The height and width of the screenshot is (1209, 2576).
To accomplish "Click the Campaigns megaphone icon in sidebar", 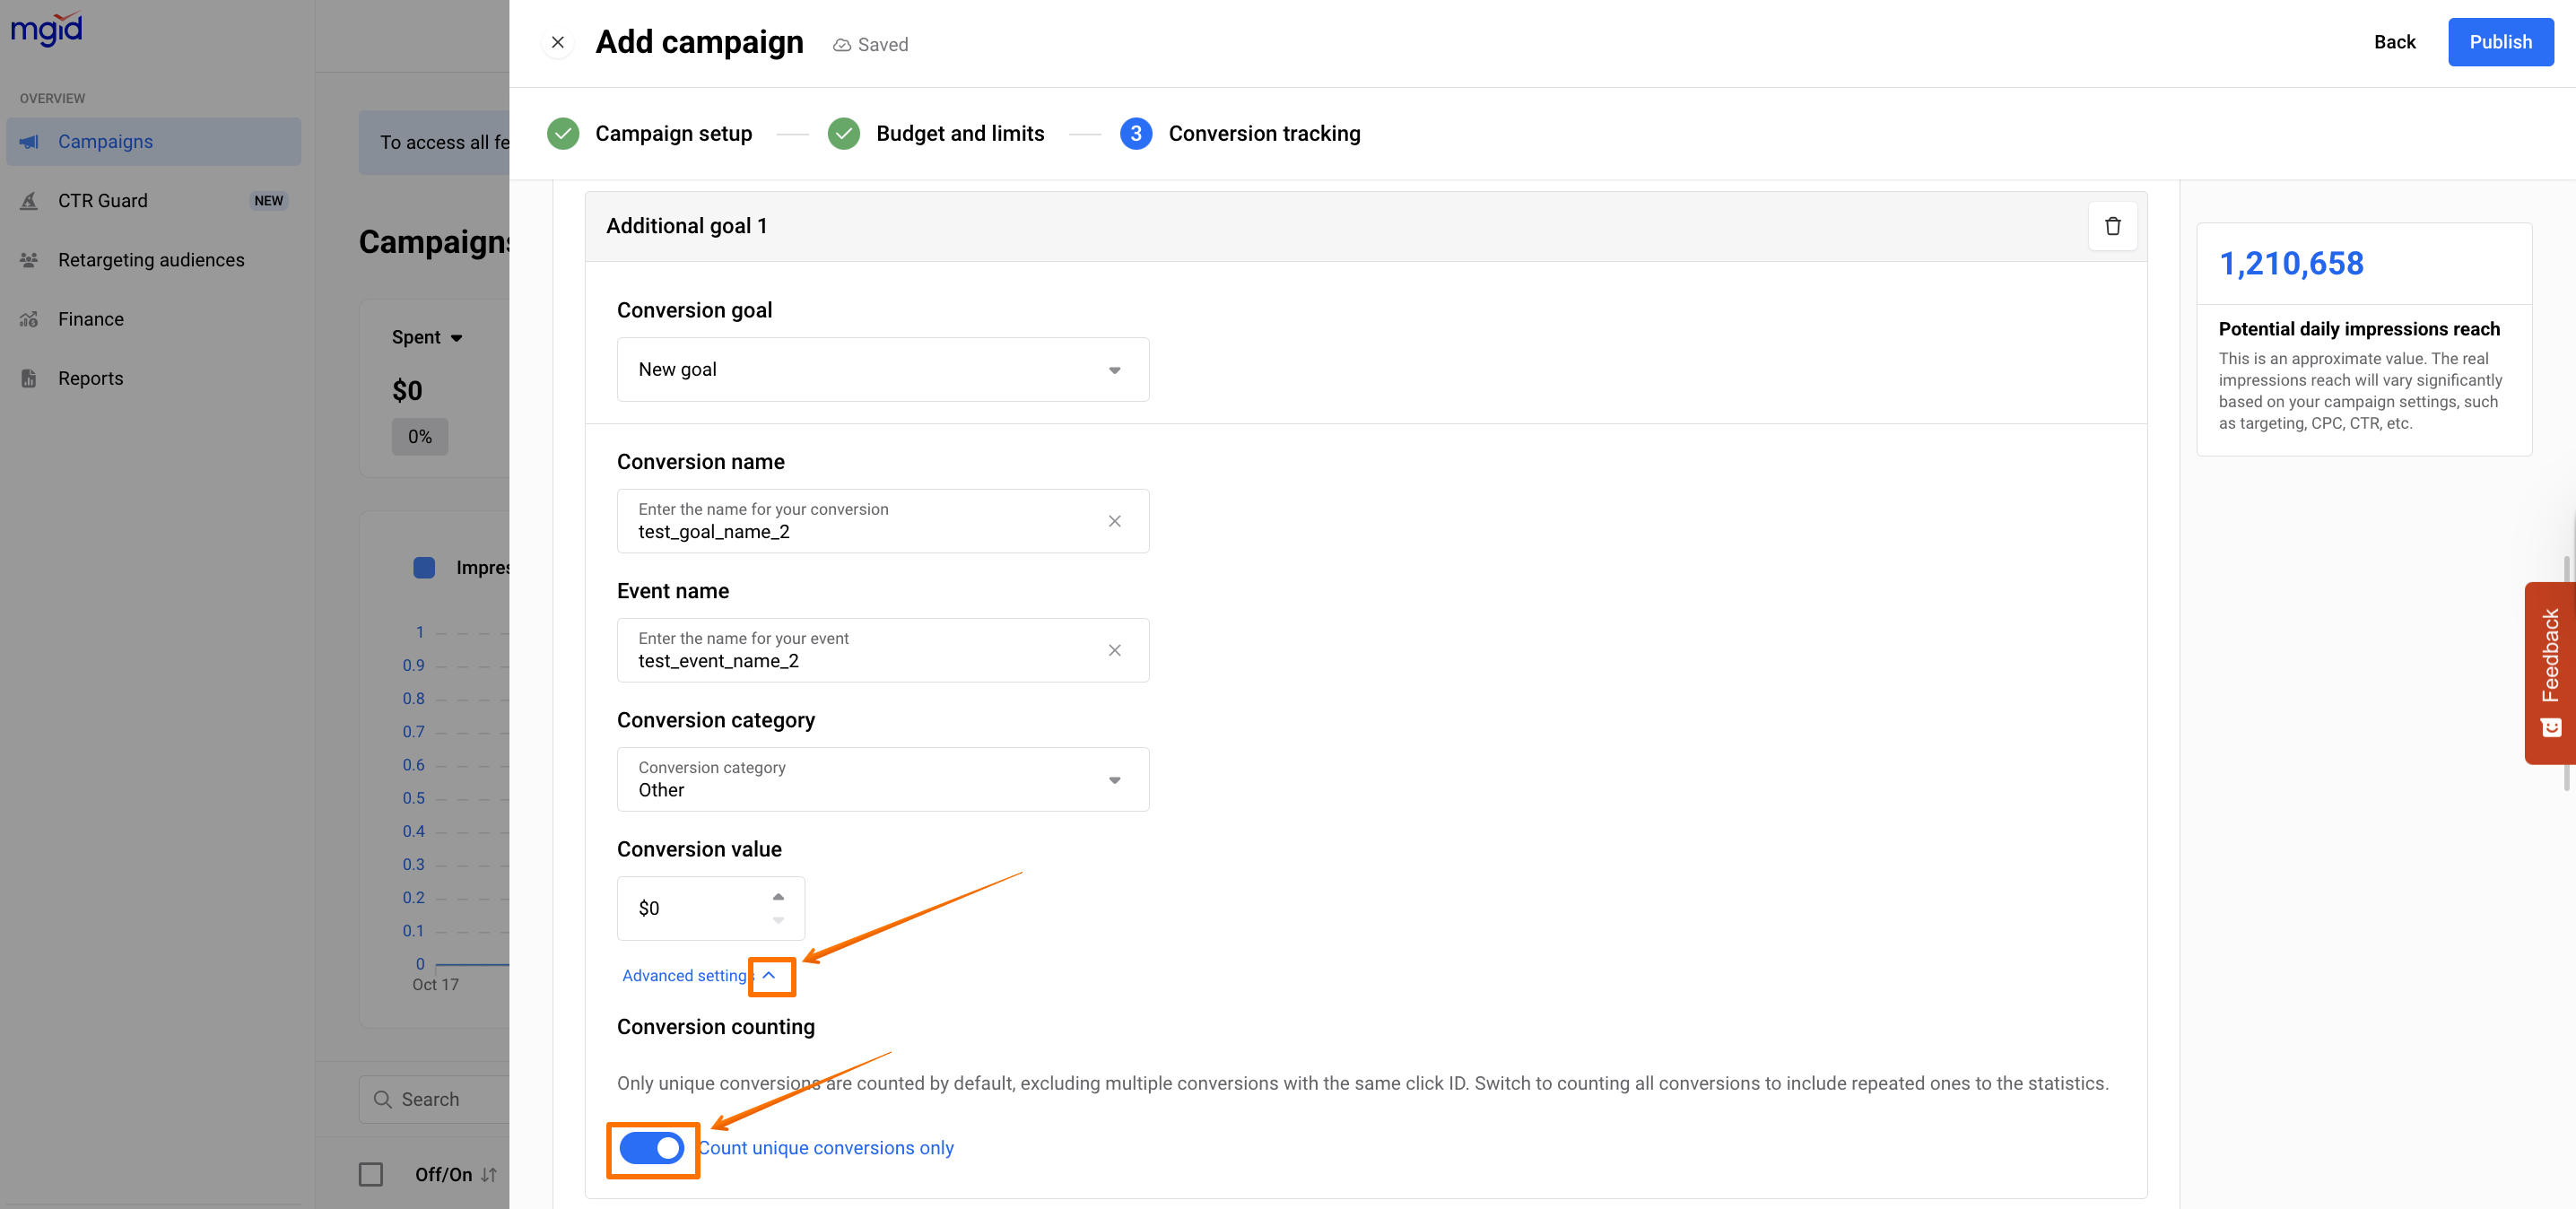I will (29, 142).
